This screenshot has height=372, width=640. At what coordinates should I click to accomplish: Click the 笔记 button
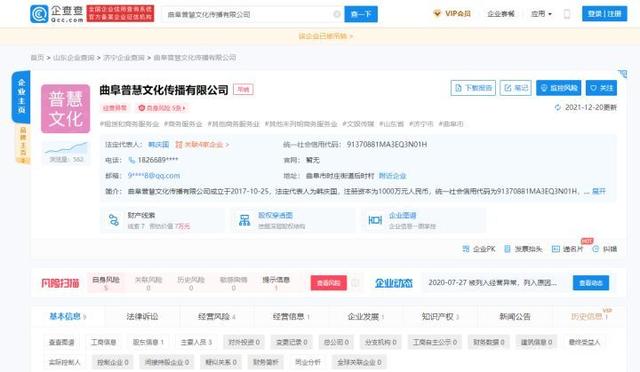pyautogui.click(x=516, y=88)
